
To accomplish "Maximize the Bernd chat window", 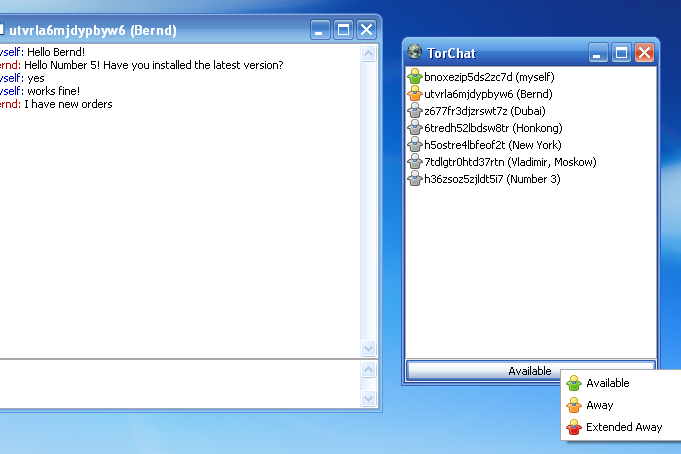I will (343, 30).
